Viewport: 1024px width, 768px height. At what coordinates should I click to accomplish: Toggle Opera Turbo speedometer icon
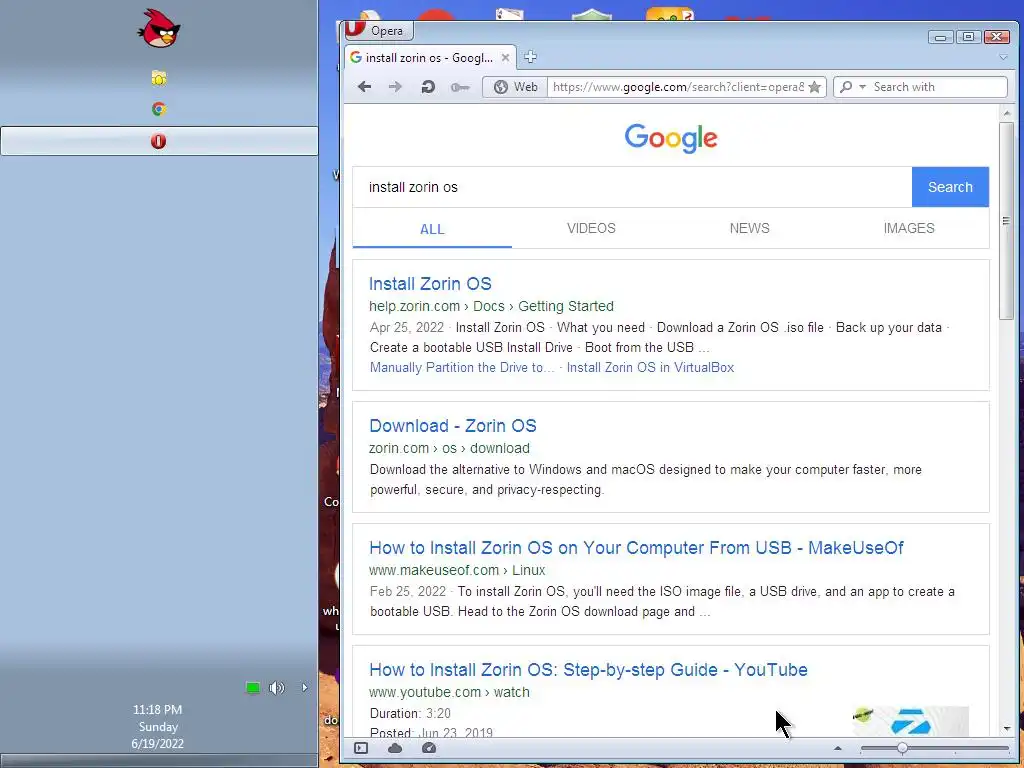pyautogui.click(x=429, y=748)
